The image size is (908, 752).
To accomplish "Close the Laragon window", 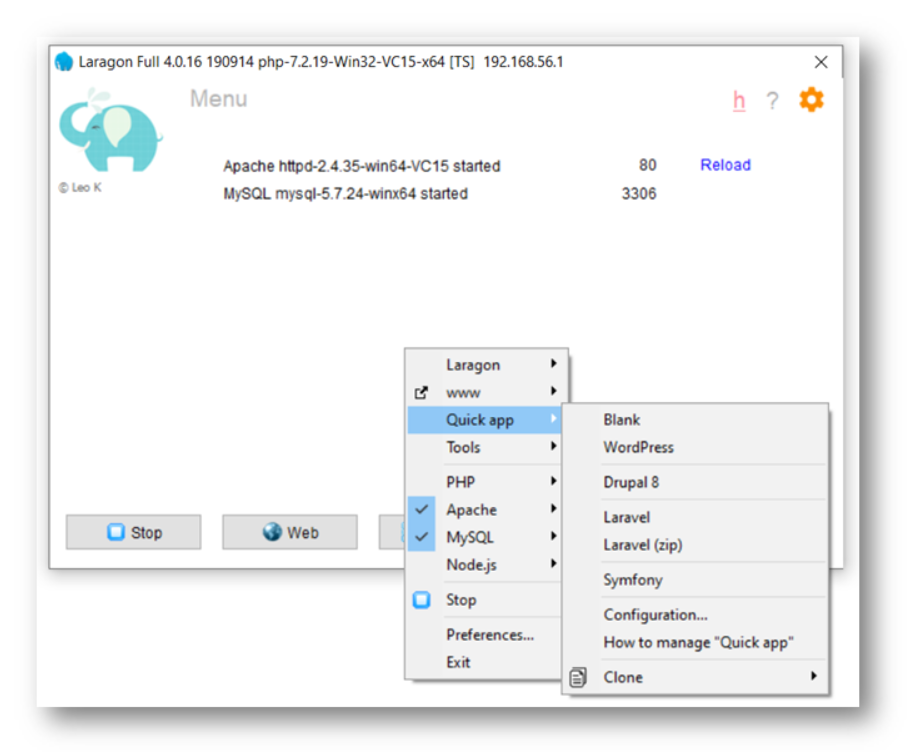I will (x=821, y=62).
